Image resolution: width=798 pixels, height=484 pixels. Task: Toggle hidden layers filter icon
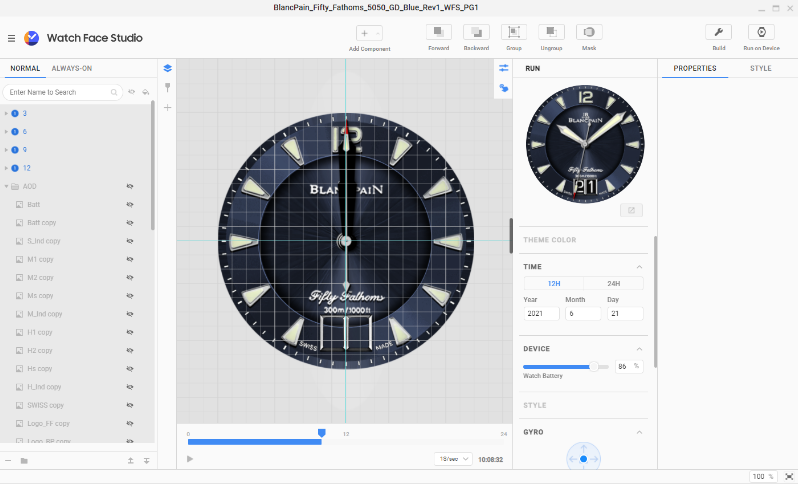coord(131,92)
